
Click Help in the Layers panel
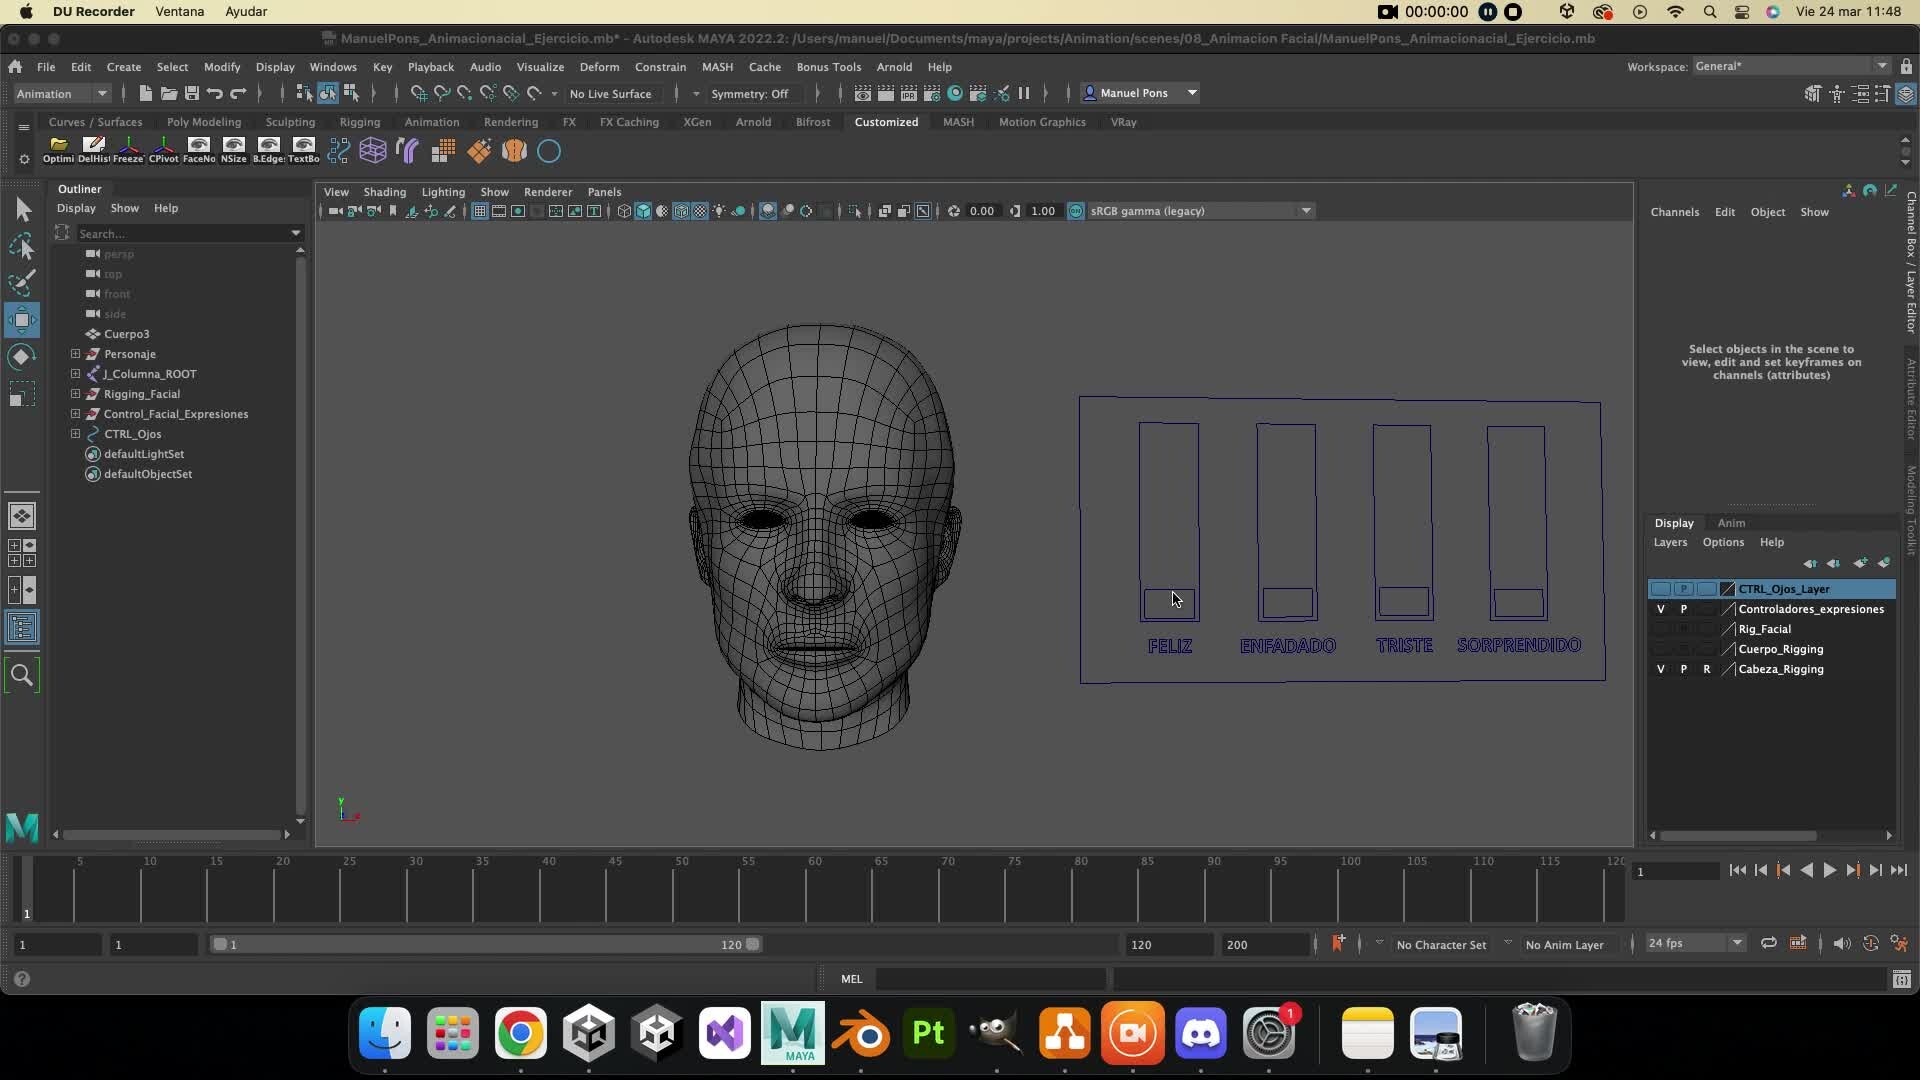(1771, 542)
